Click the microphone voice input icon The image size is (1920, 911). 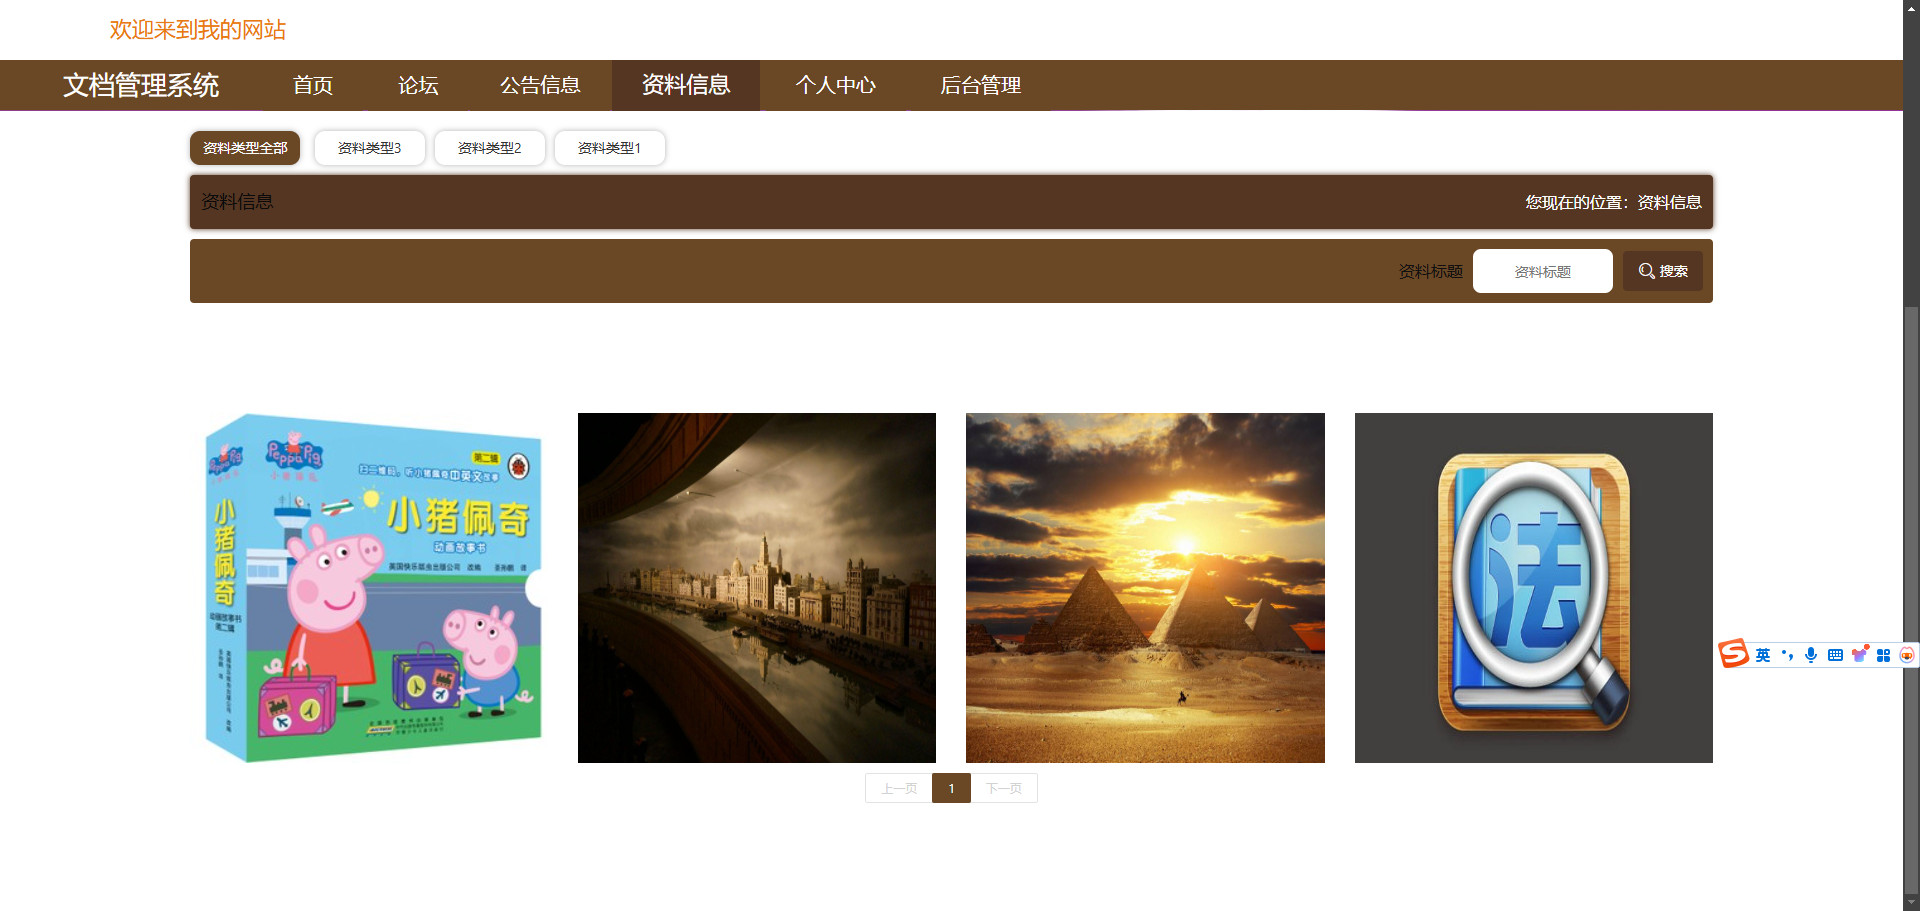(x=1811, y=655)
